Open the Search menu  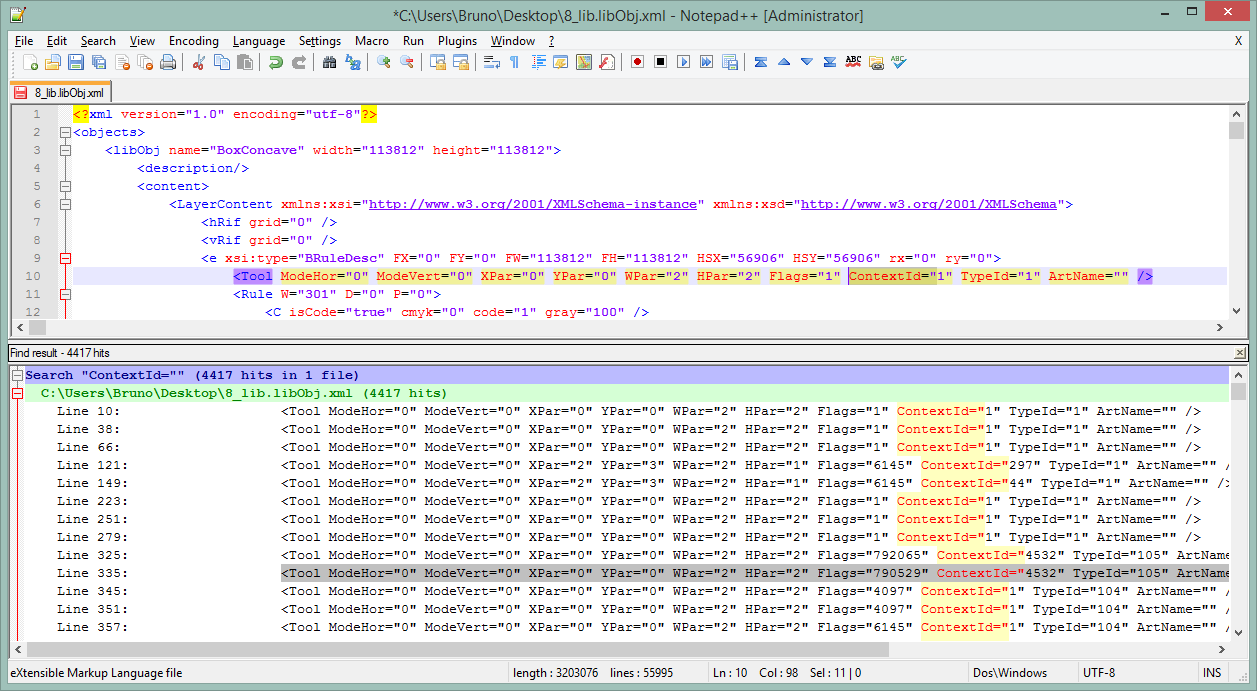tap(98, 41)
